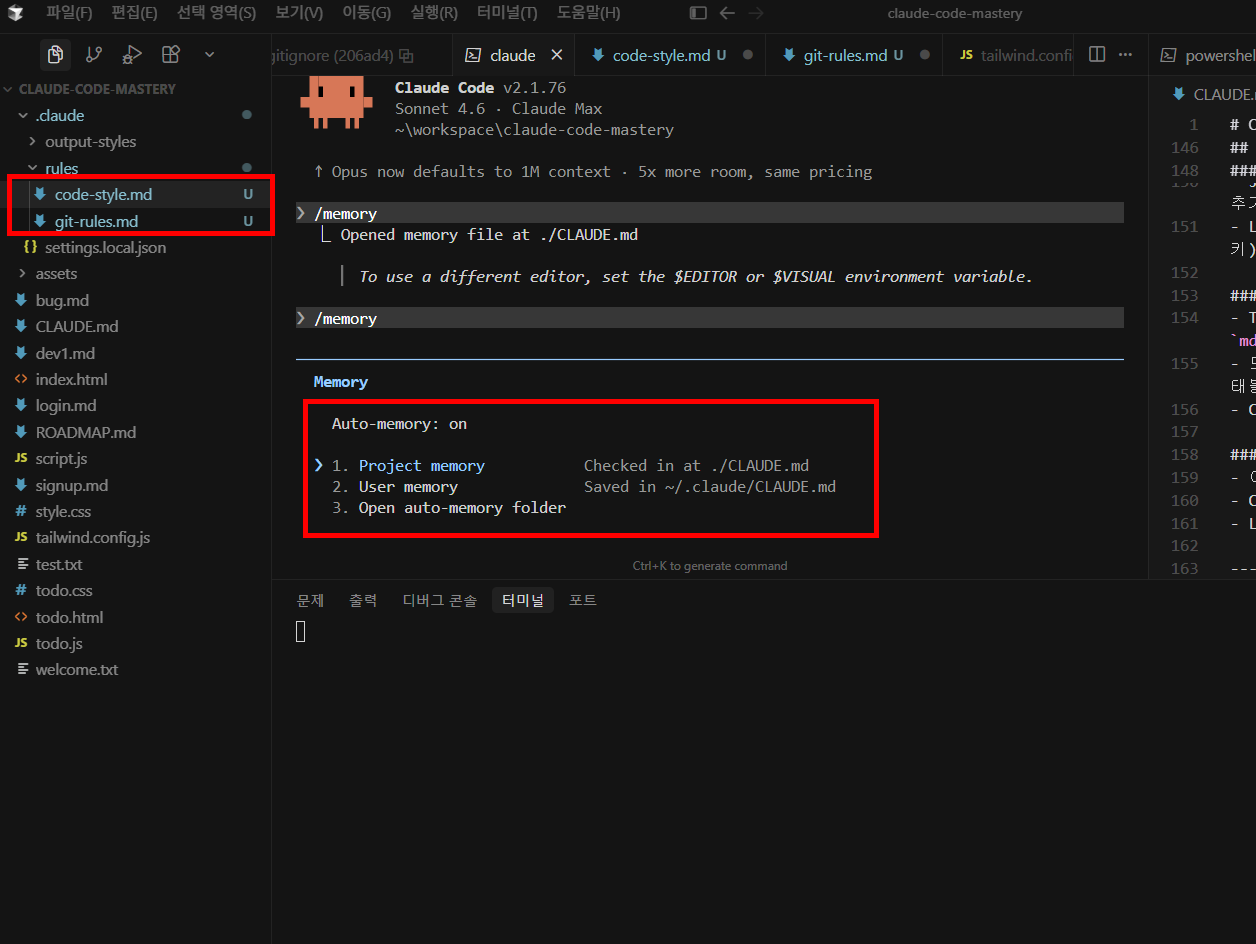Collapse the .claude folder
This screenshot has height=944, width=1256.
[22, 115]
